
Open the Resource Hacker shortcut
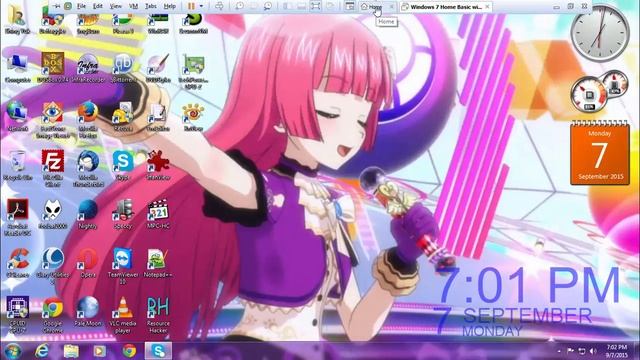(158, 315)
